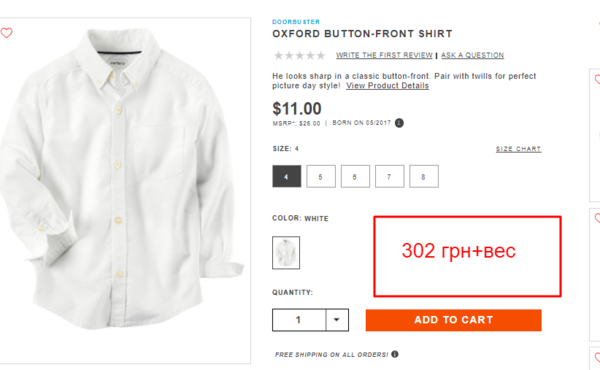Select size 5 option

[x=321, y=176]
